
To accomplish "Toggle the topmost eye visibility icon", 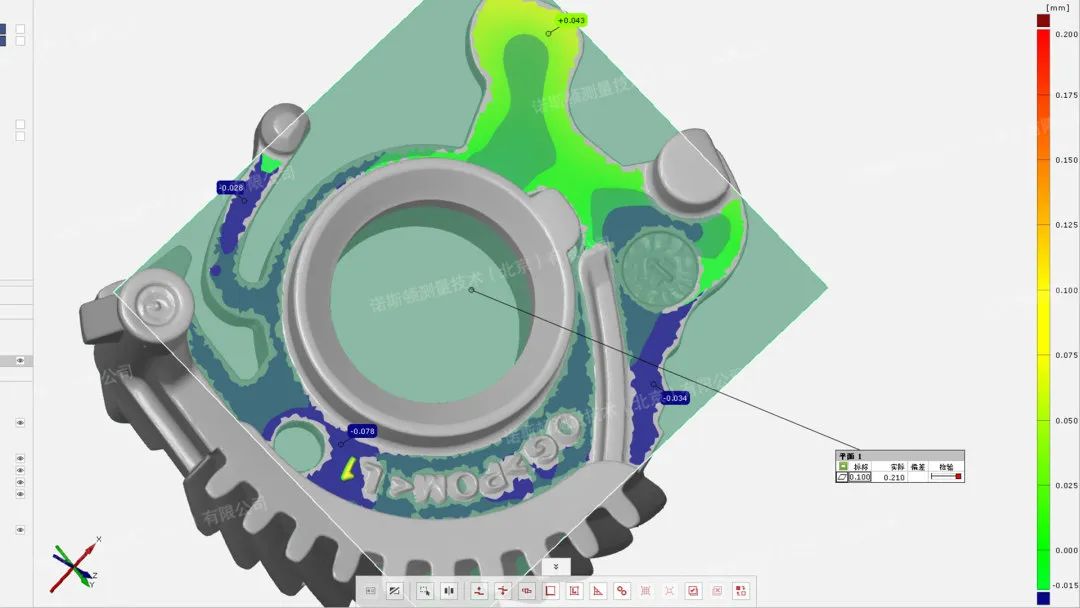I will tap(19, 361).
